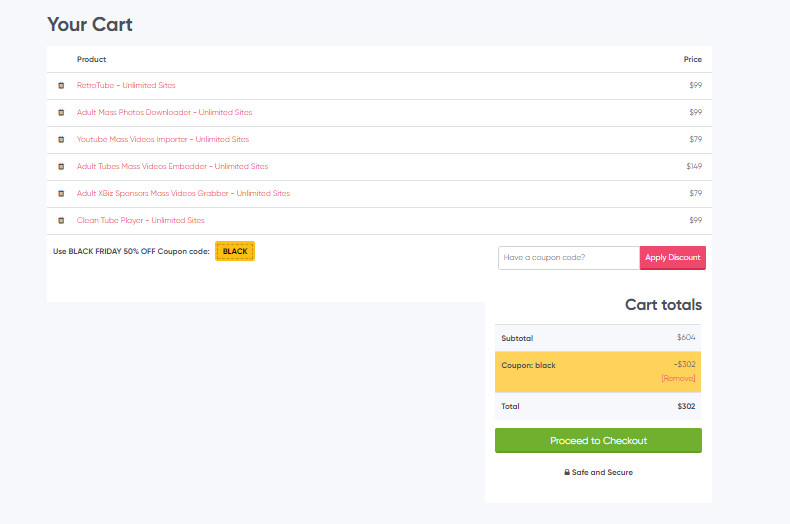Remove the applied black coupon
This screenshot has width=790, height=524.
point(678,378)
